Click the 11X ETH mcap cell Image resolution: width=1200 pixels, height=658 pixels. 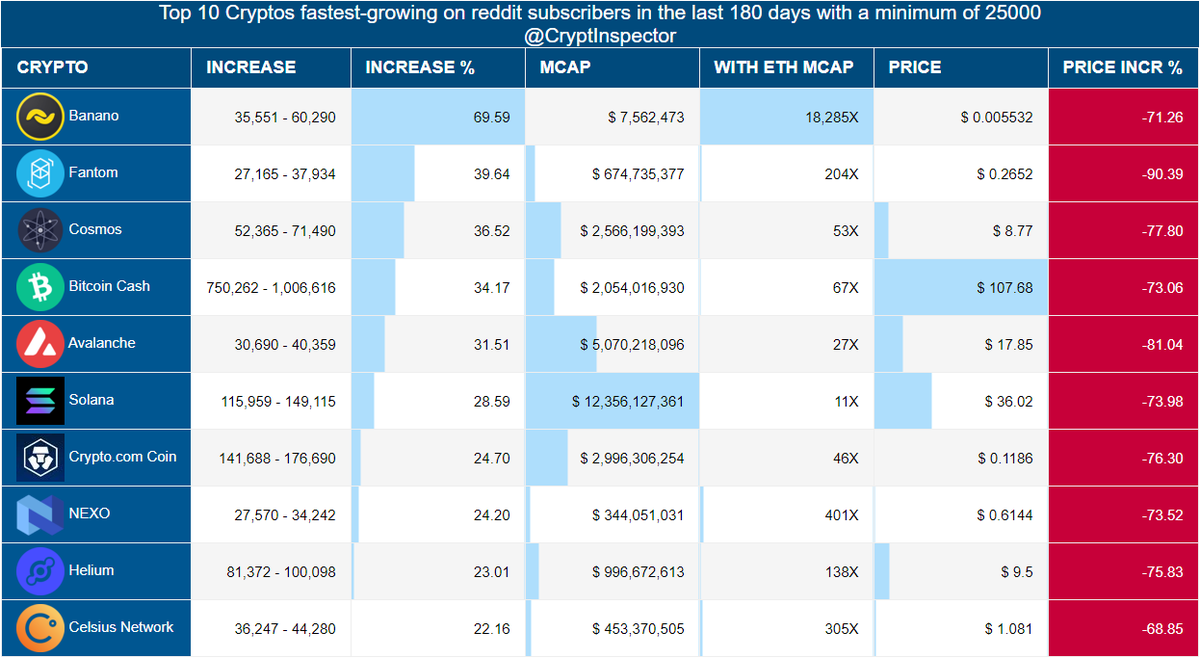pyautogui.click(x=787, y=402)
